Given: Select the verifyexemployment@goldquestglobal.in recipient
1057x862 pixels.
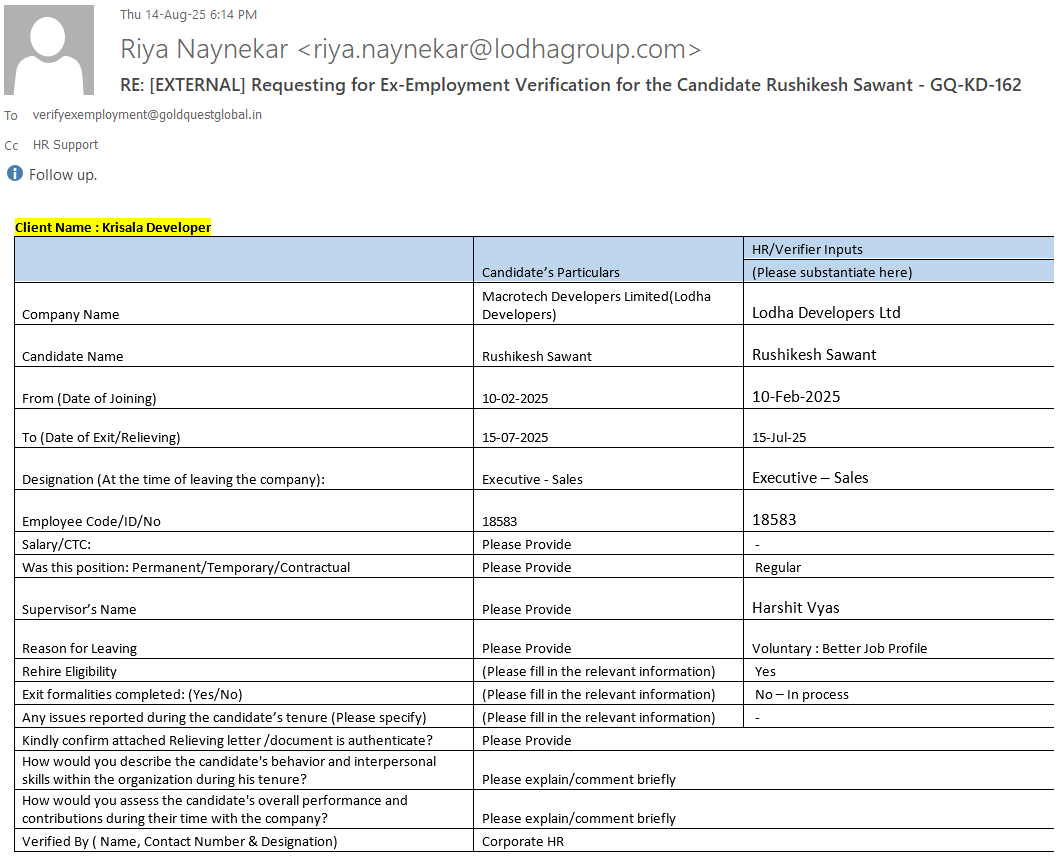Looking at the screenshot, I should coord(147,115).
